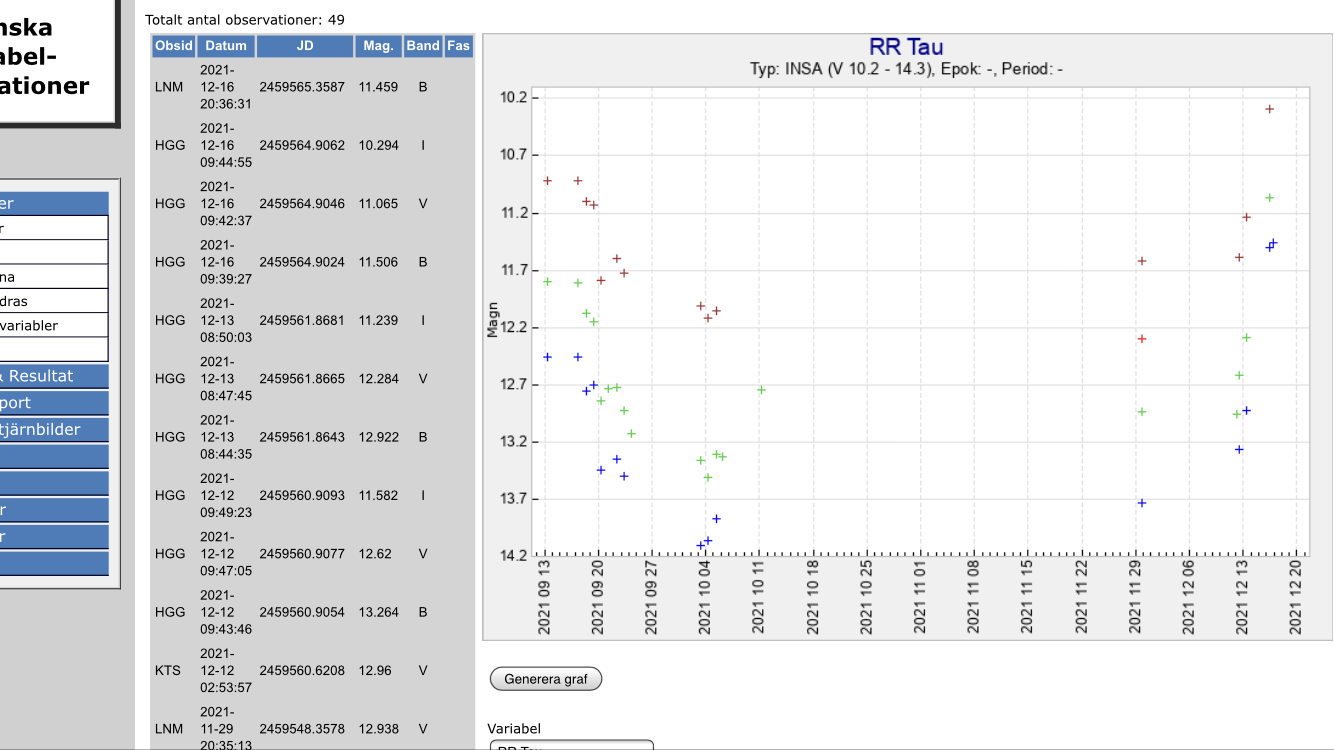1334x750 pixels.
Task: Click the JD column header
Action: [x=305, y=46]
